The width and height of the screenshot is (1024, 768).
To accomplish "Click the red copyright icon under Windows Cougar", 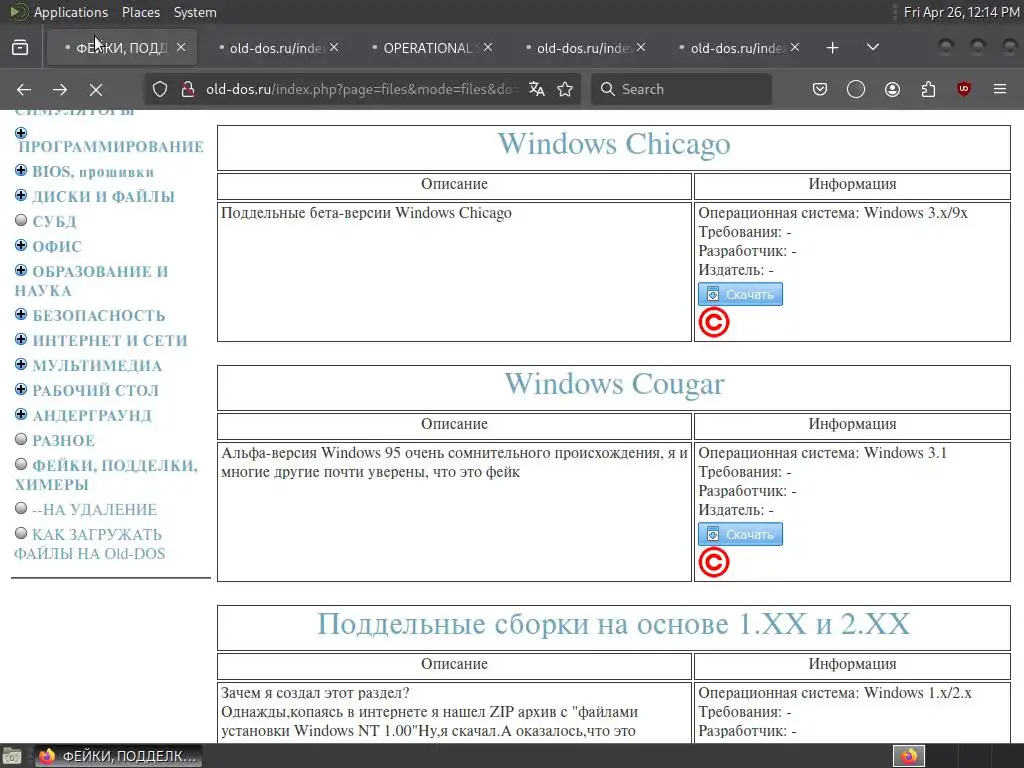I will [x=714, y=562].
